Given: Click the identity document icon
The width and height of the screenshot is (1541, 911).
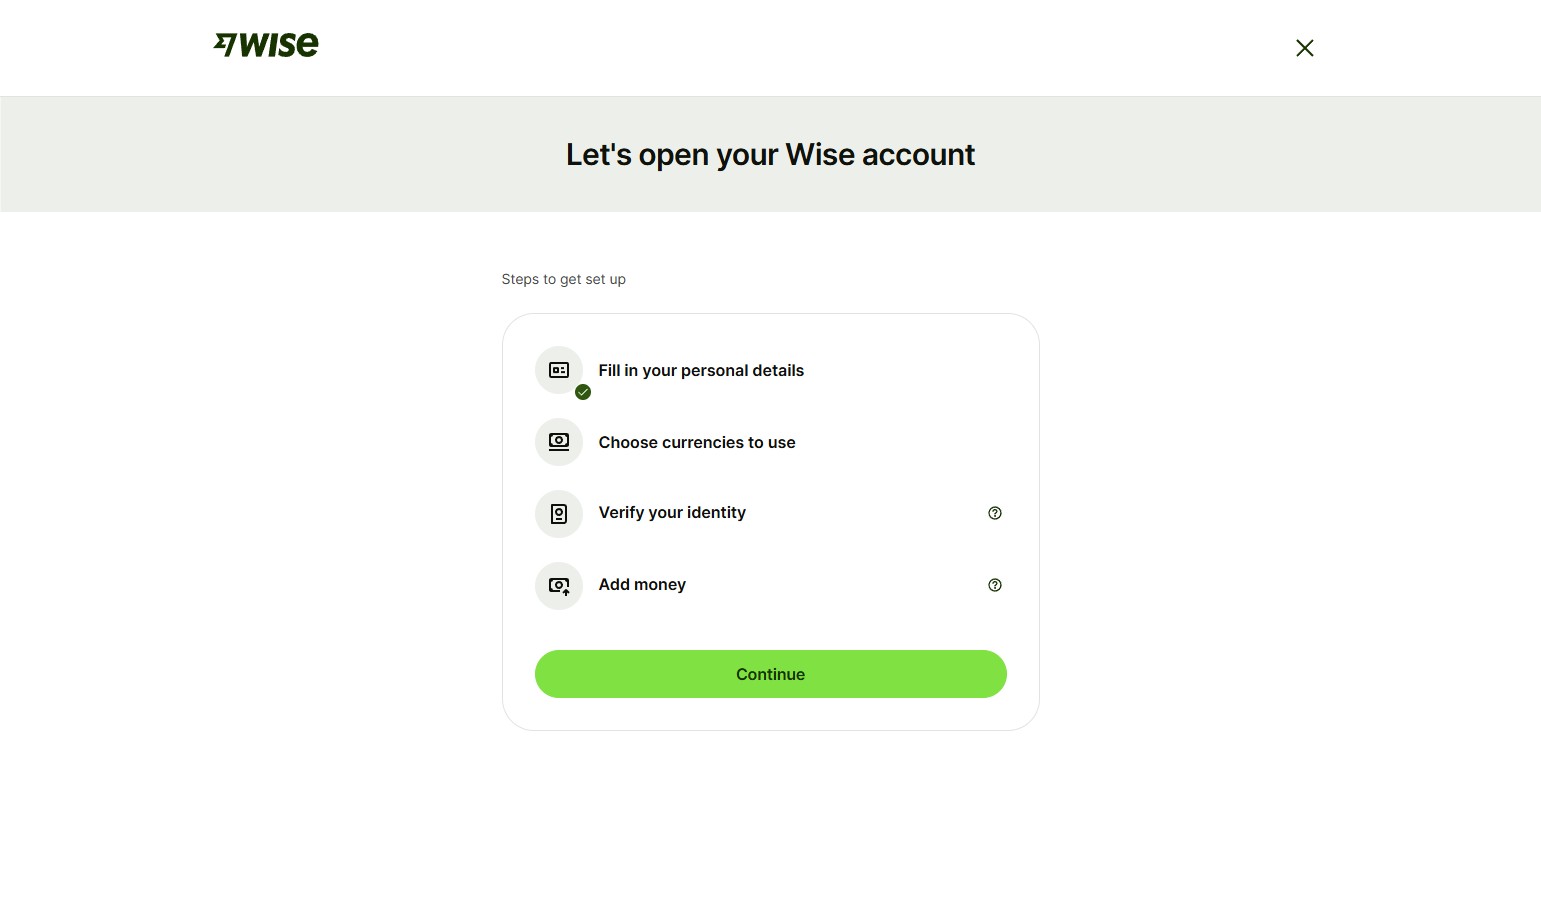Looking at the screenshot, I should [559, 514].
